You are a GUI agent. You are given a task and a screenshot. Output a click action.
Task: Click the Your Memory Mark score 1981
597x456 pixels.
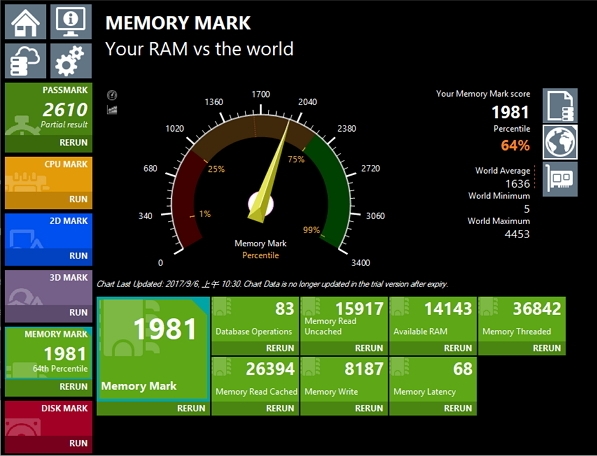pyautogui.click(x=510, y=112)
